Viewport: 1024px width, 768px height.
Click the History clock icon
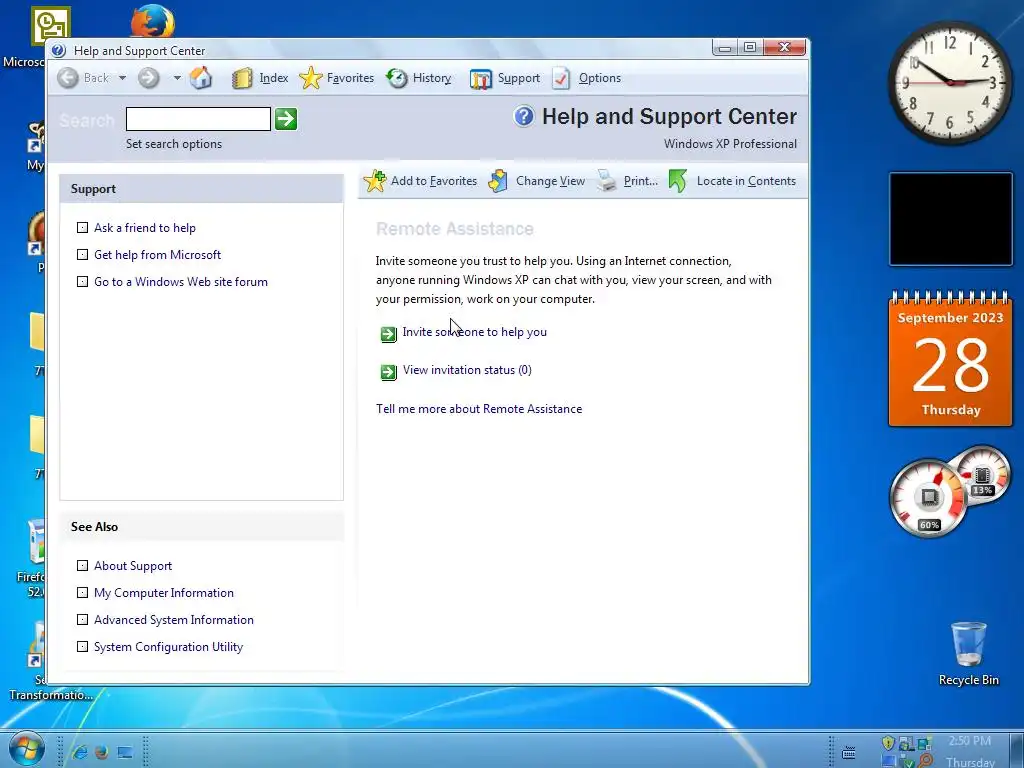point(396,78)
